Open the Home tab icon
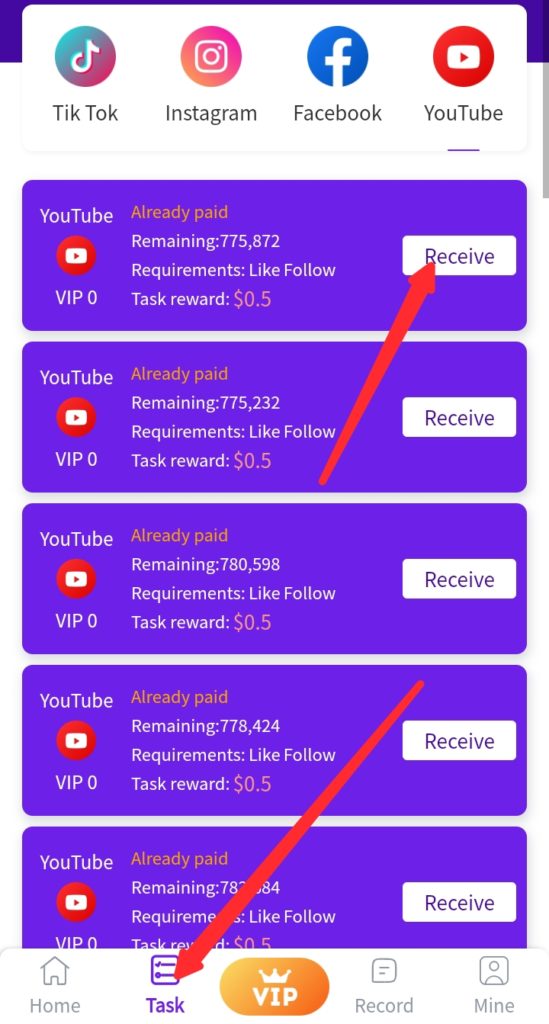Image resolution: width=549 pixels, height=1024 pixels. 55,971
